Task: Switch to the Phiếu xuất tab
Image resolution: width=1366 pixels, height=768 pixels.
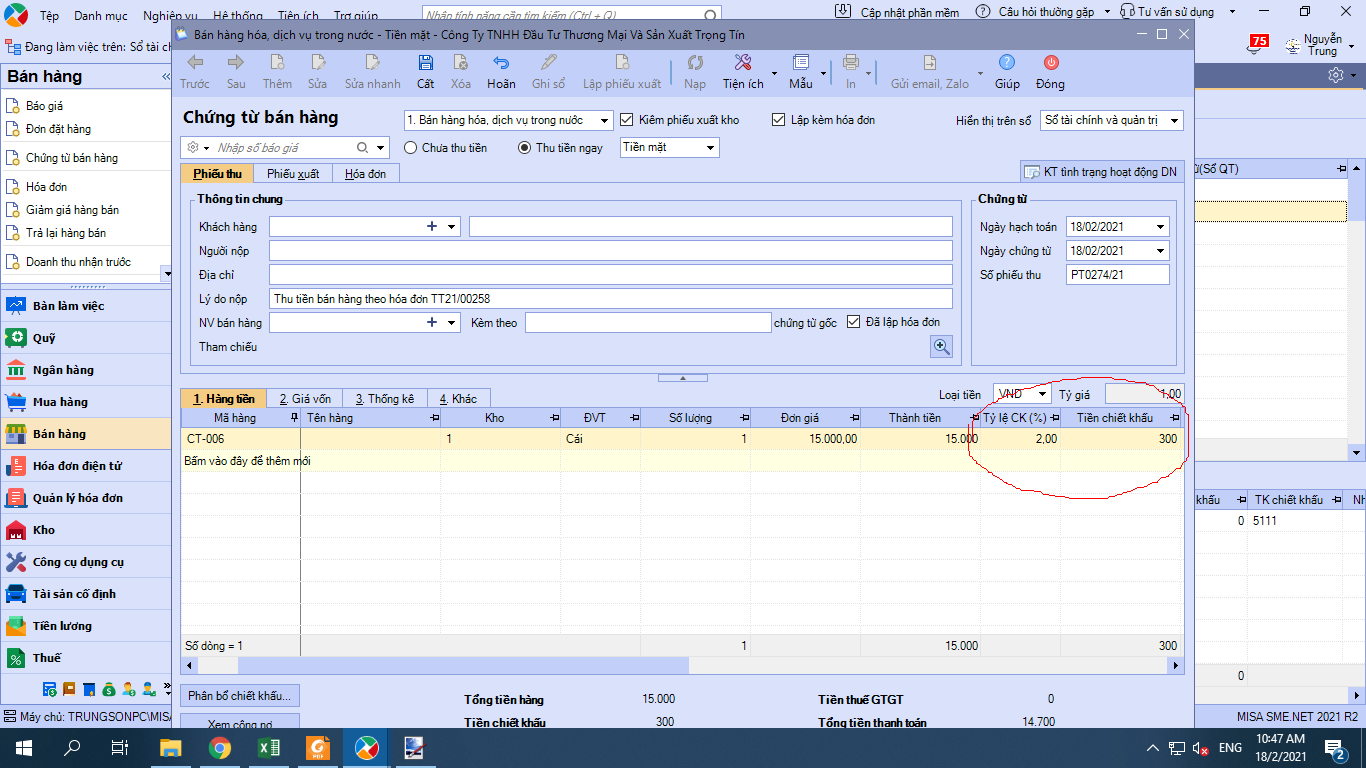Action: 293,174
